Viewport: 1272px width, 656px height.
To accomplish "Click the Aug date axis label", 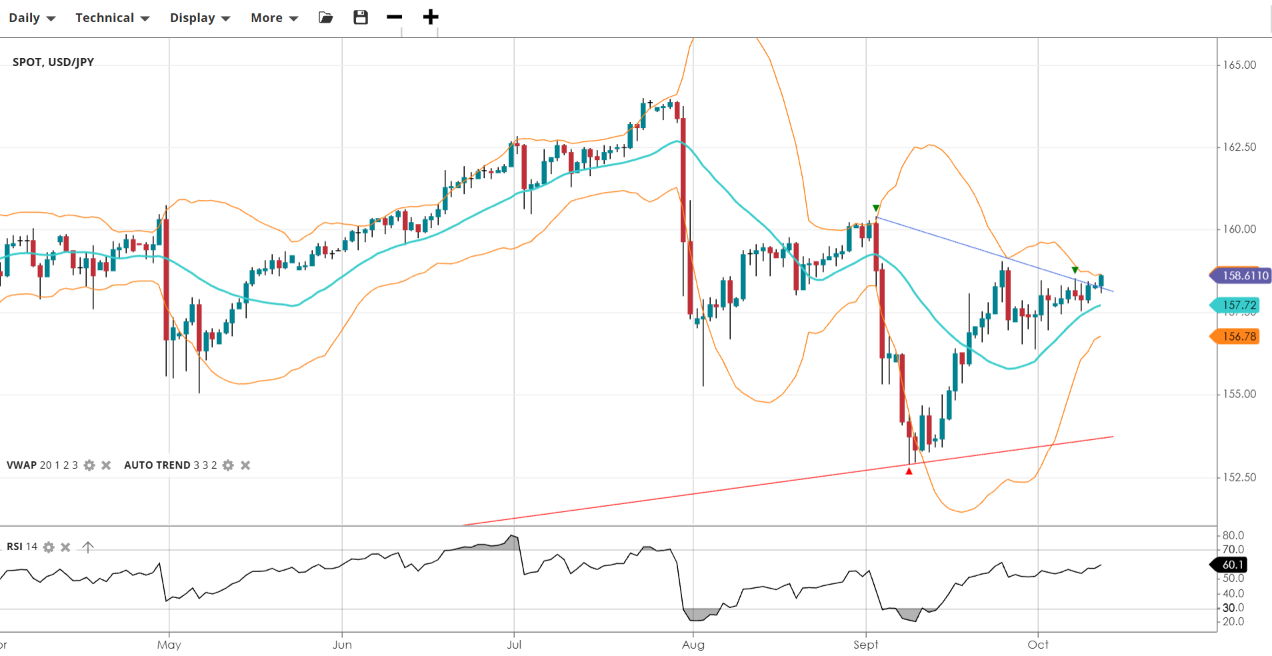I will 692,645.
